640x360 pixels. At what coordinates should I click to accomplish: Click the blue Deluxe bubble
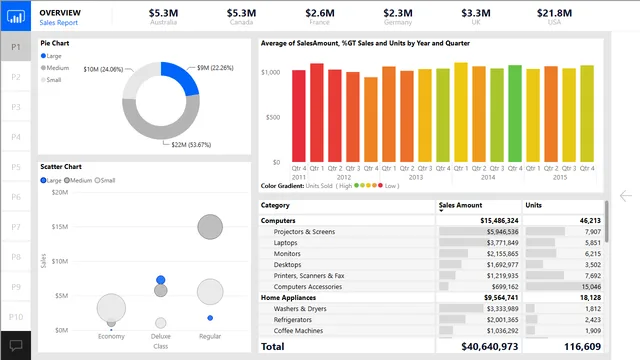pyautogui.click(x=160, y=280)
